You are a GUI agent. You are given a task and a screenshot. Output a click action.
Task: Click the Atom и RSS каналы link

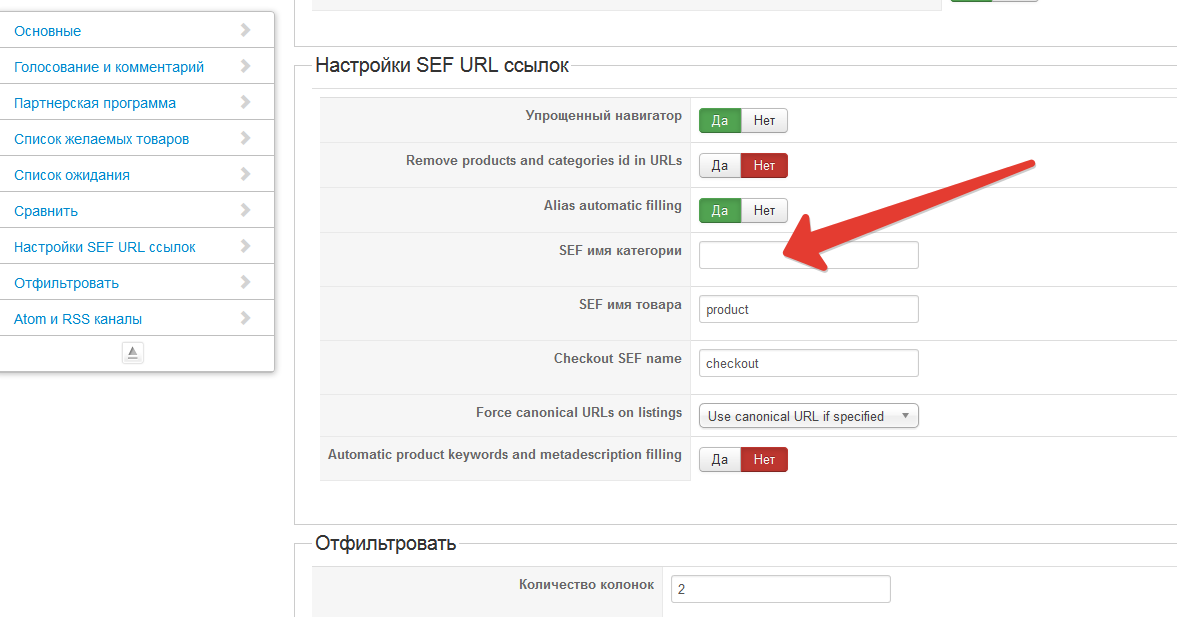click(x=78, y=319)
